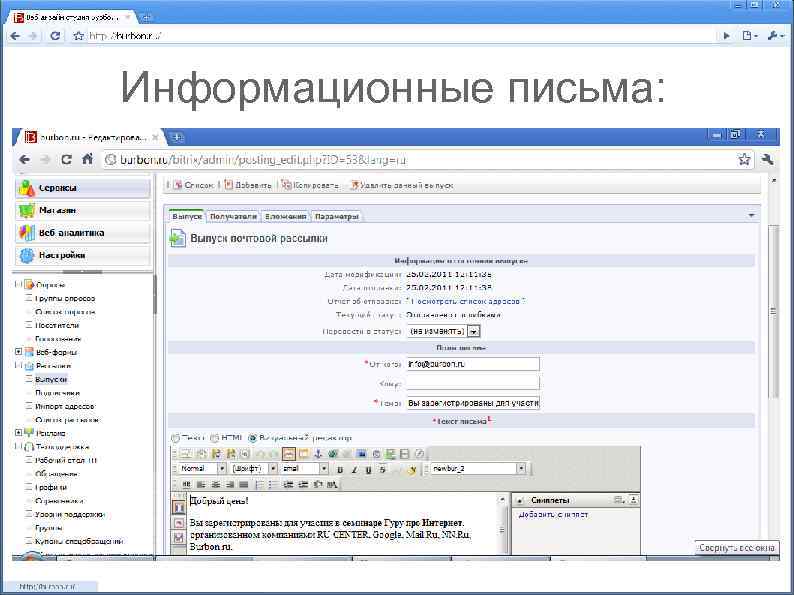Click the От кого email input field
Image resolution: width=794 pixels, height=595 pixels.
[x=473, y=364]
